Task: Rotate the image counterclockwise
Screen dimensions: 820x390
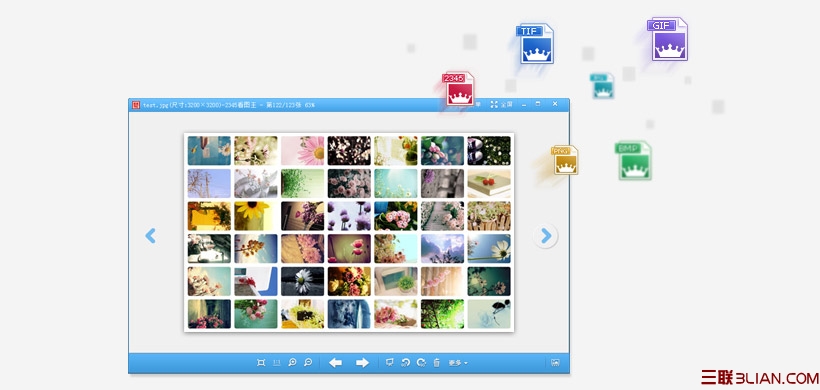Action: pyautogui.click(x=405, y=363)
